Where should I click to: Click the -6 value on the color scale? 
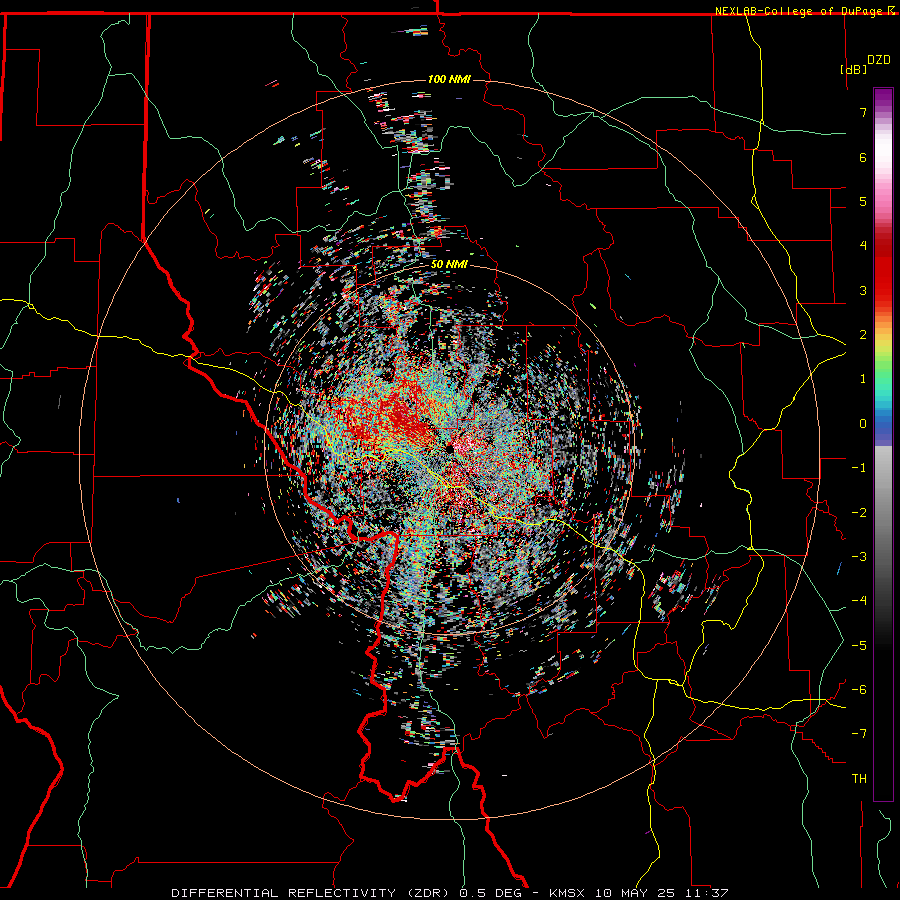tap(859, 690)
